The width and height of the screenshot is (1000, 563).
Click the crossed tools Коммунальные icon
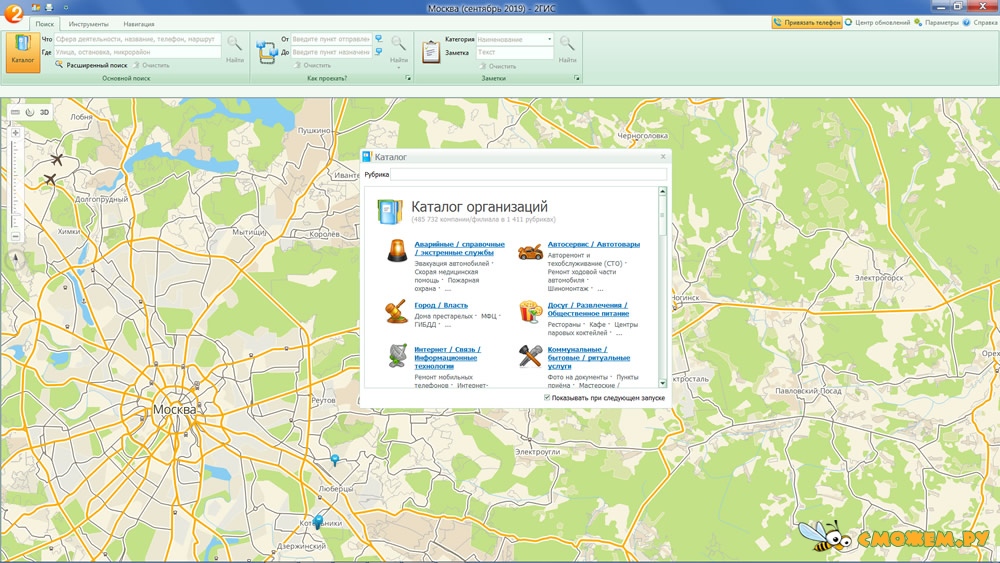530,356
